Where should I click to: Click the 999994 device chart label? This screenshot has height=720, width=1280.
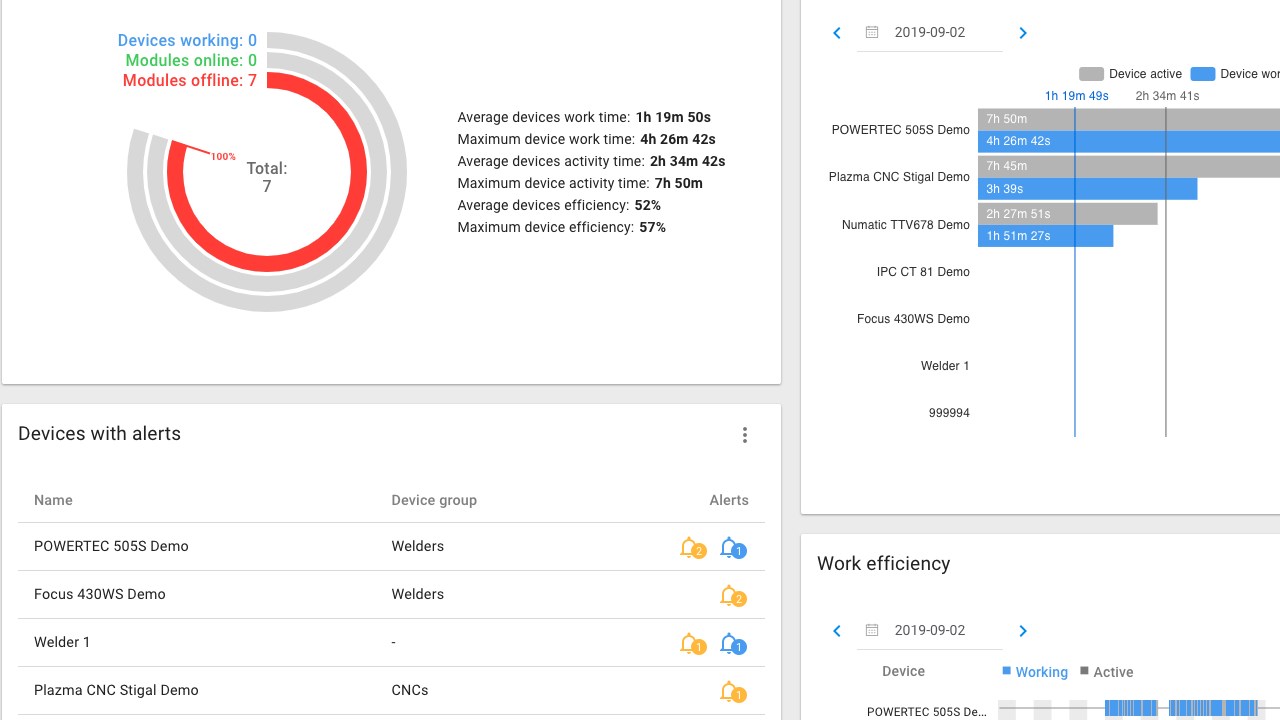click(949, 413)
